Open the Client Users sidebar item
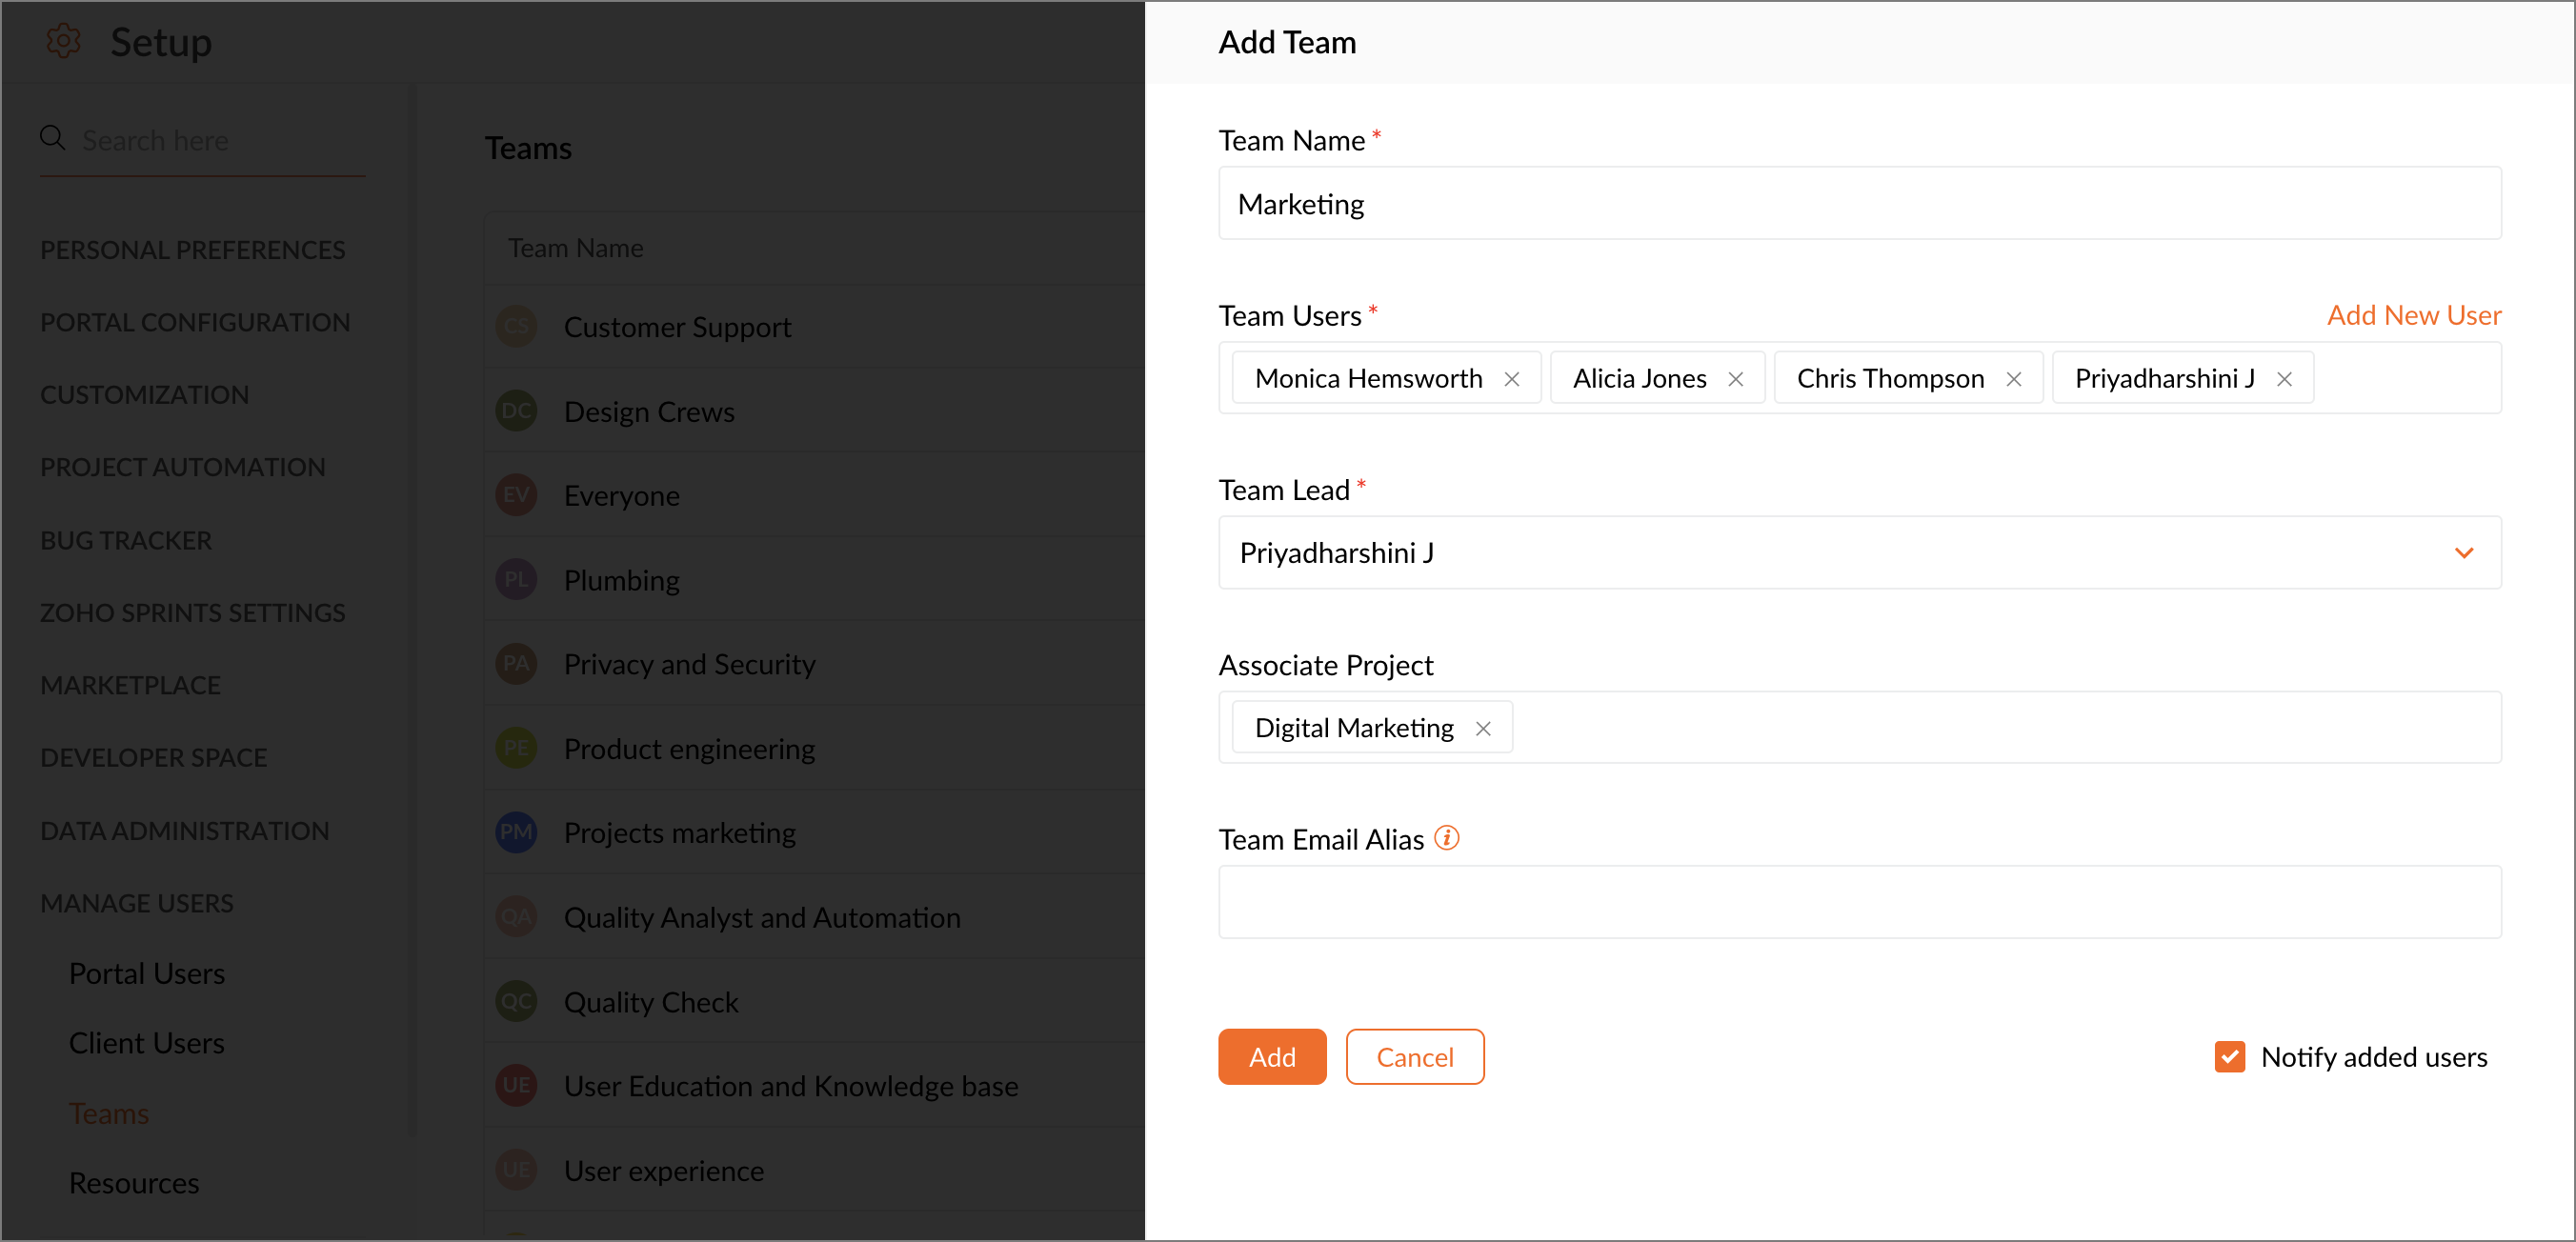2576x1242 pixels. point(147,1043)
